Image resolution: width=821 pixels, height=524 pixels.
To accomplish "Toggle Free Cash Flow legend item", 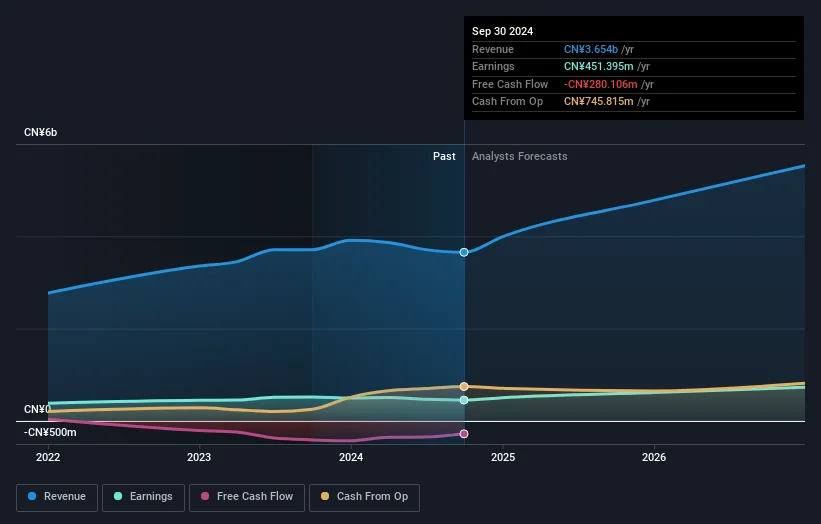I will click(x=248, y=496).
